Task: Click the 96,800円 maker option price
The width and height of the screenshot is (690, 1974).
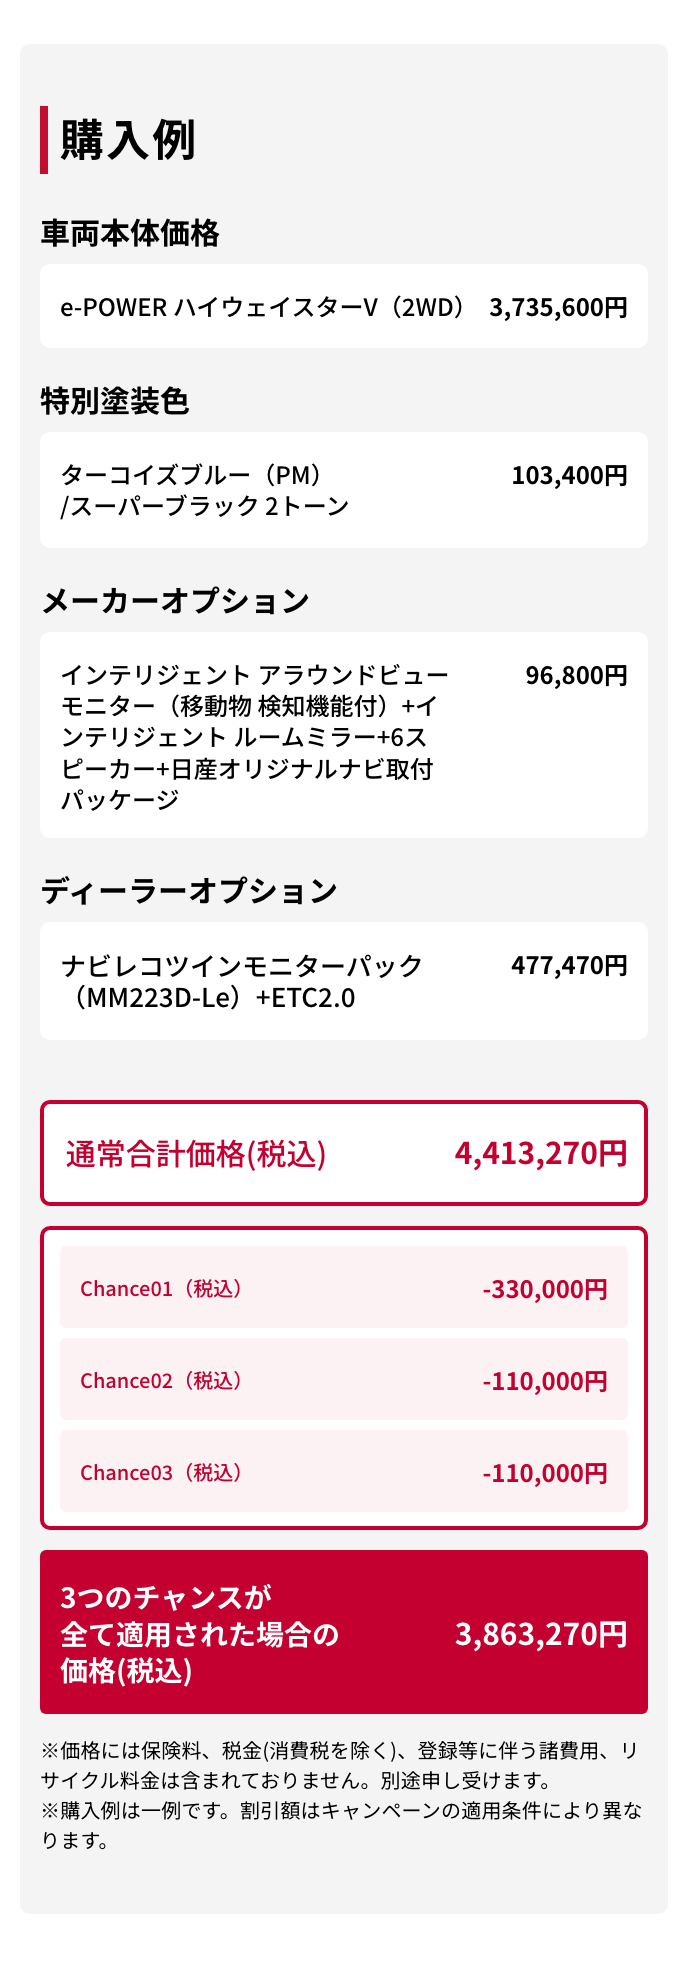Action: [x=576, y=675]
